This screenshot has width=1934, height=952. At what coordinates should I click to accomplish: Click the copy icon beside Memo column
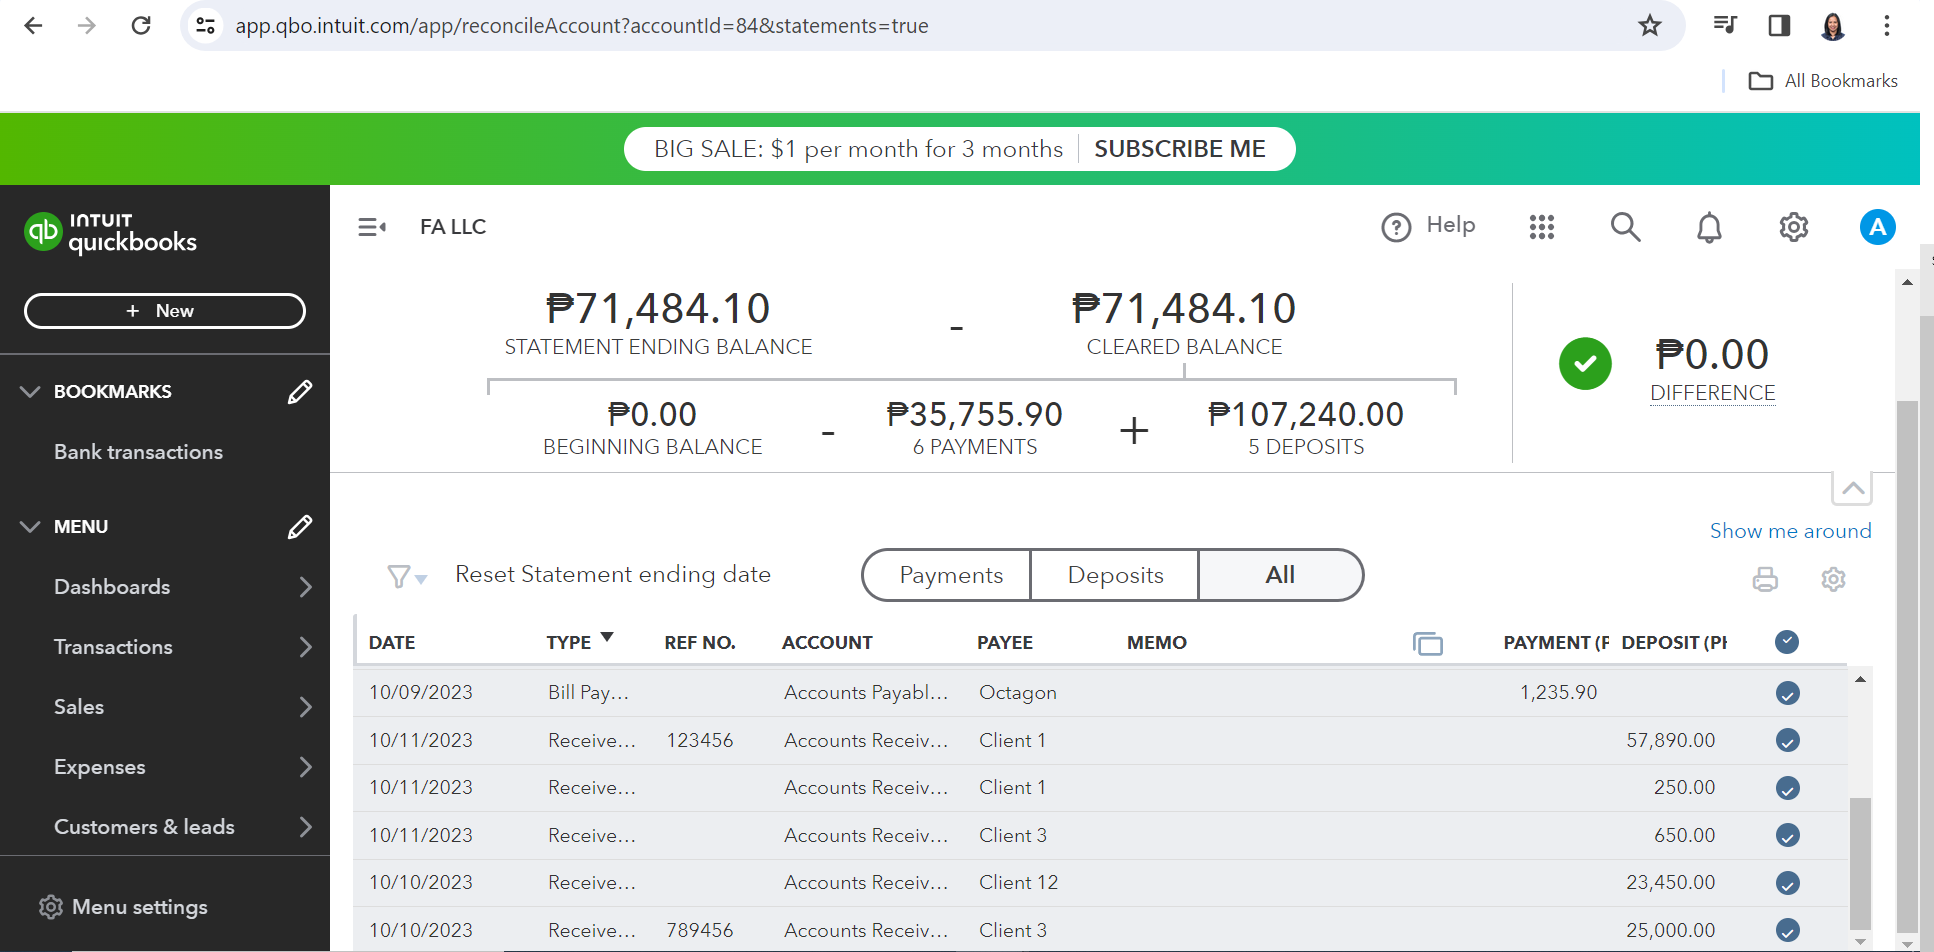pyautogui.click(x=1427, y=643)
